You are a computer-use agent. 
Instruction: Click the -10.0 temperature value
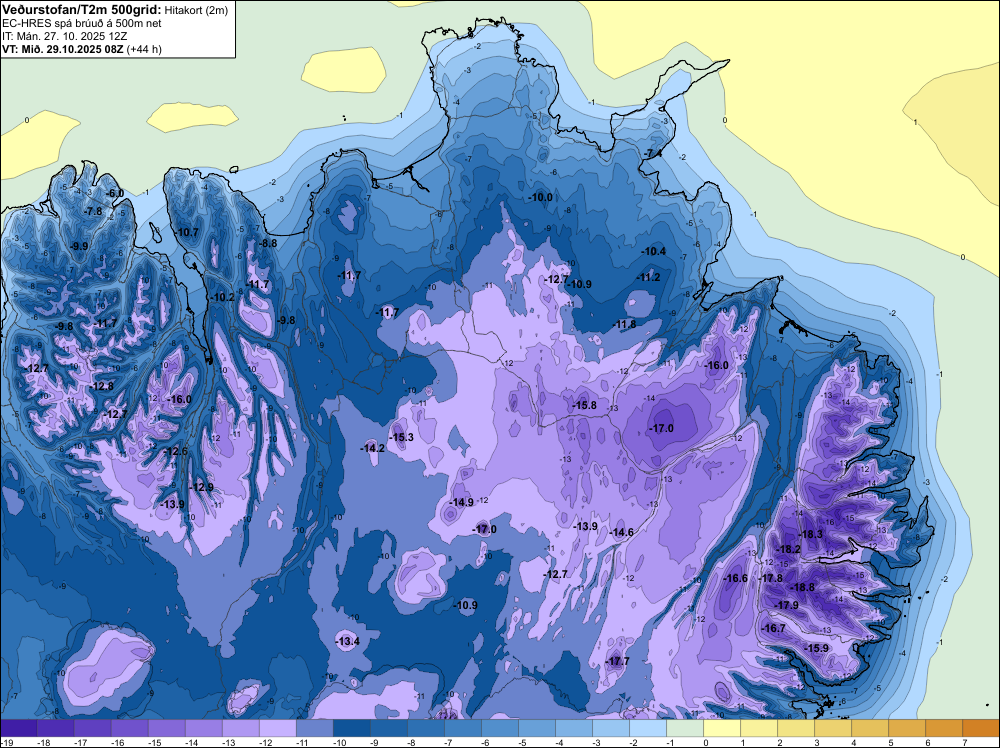coord(540,198)
